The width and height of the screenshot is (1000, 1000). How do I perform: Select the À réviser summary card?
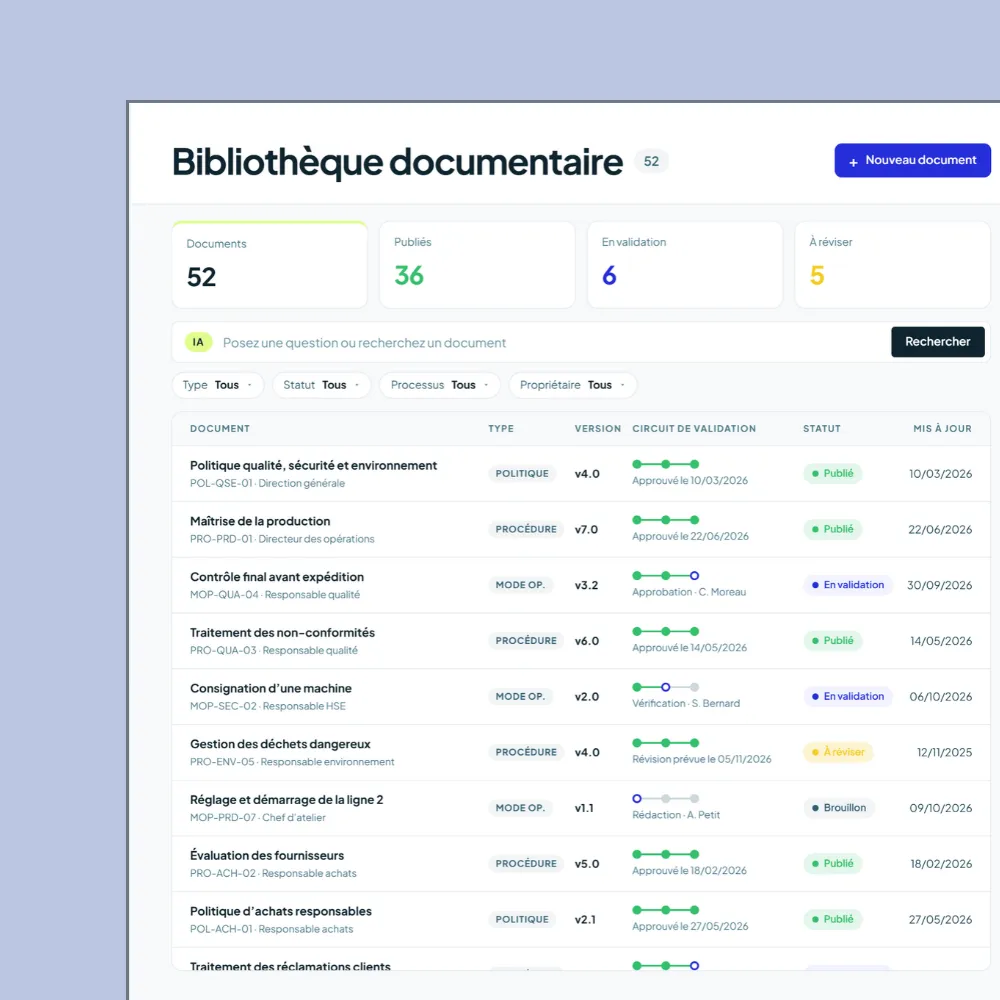(892, 265)
